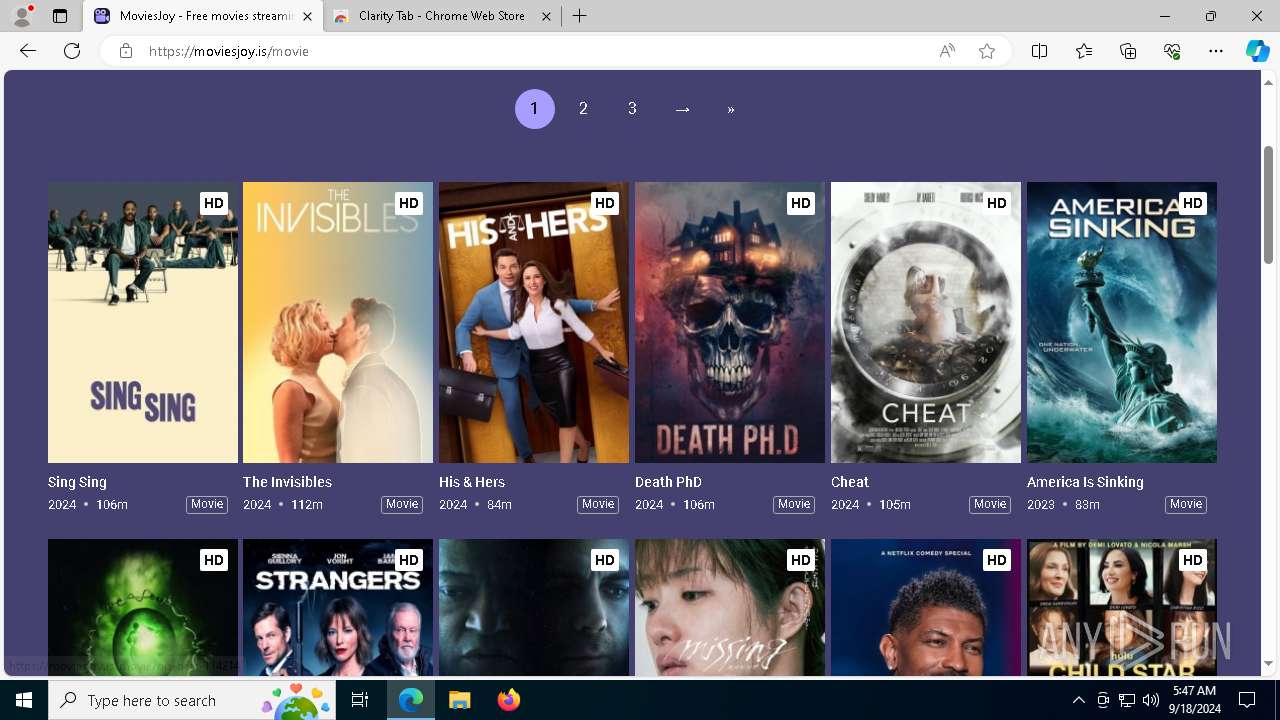Open Cheat movie poster
Viewport: 1280px width, 720px height.
click(x=926, y=322)
